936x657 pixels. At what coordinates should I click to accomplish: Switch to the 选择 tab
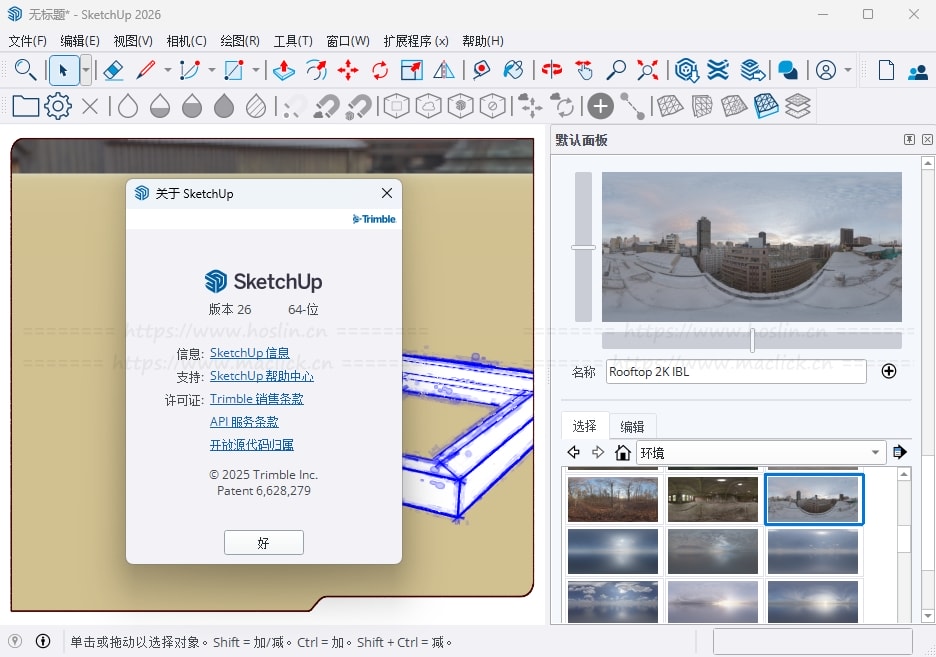[x=584, y=425]
